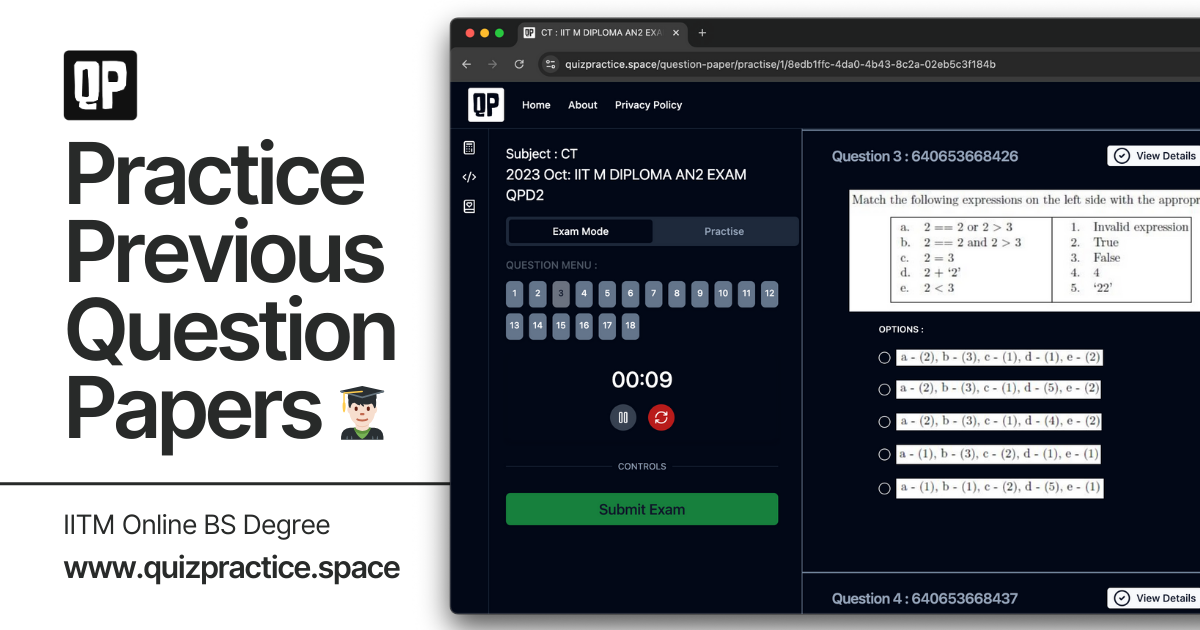1200x630 pixels.
Task: Click the QP logo in the navbar
Action: pyautogui.click(x=486, y=105)
